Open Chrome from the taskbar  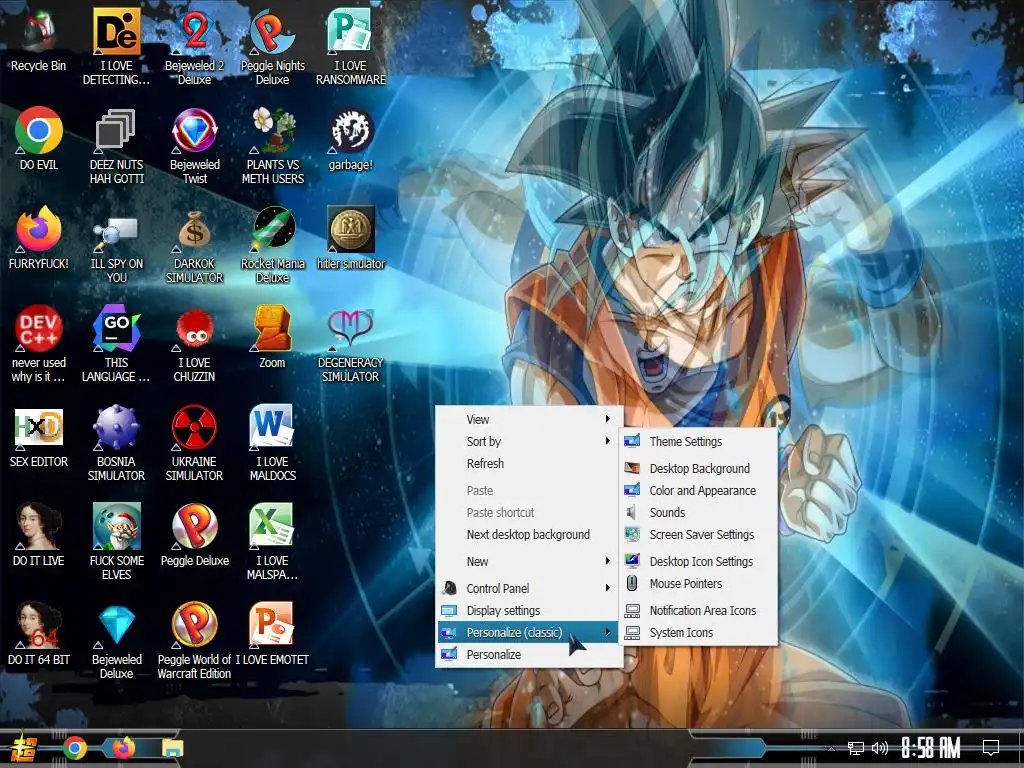75,748
